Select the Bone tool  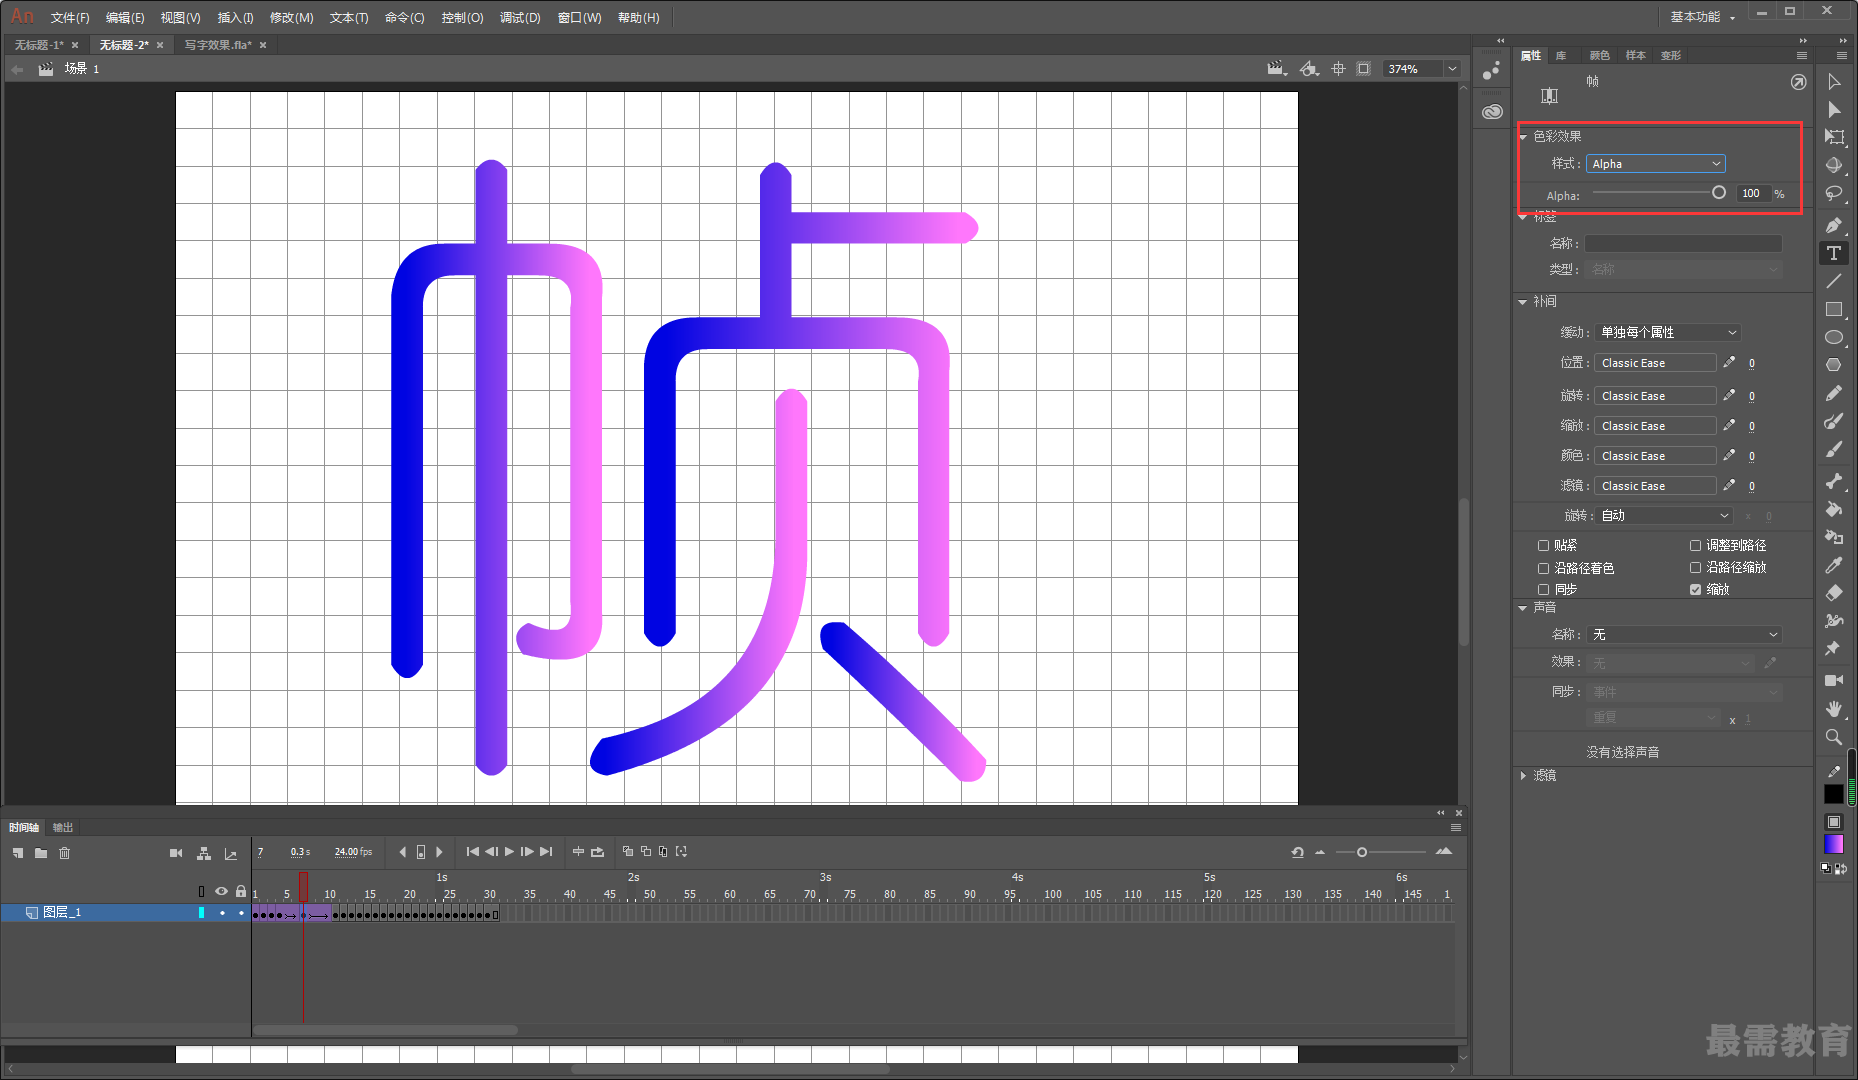(x=1834, y=481)
